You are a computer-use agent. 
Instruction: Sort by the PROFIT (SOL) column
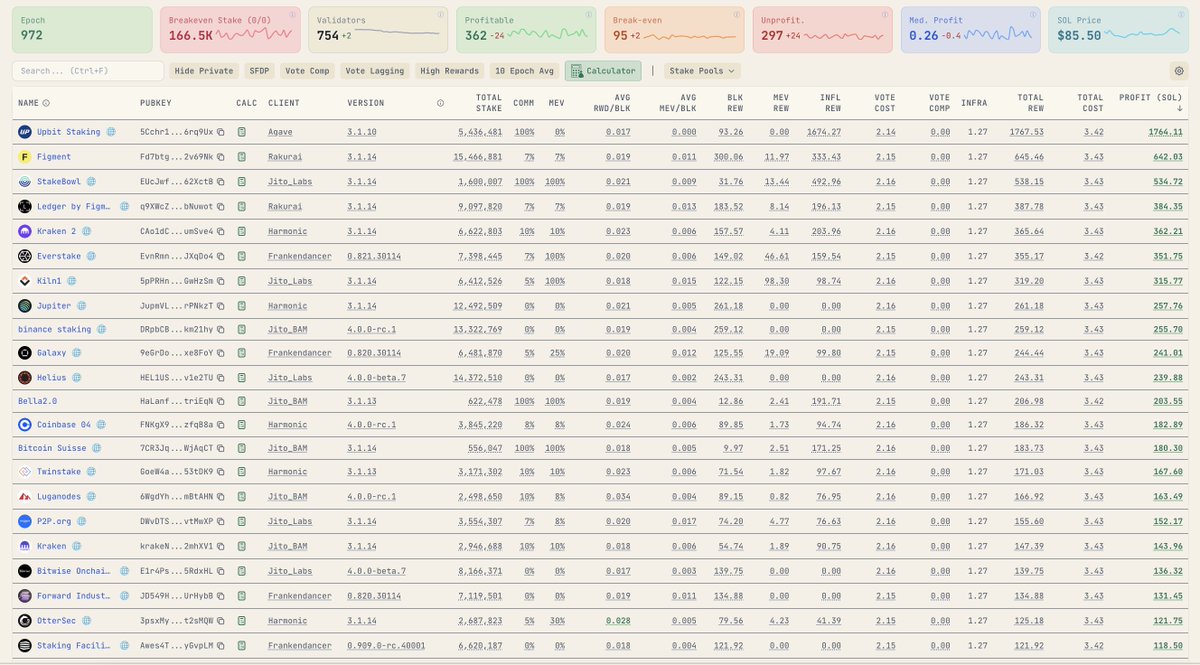click(1150, 103)
